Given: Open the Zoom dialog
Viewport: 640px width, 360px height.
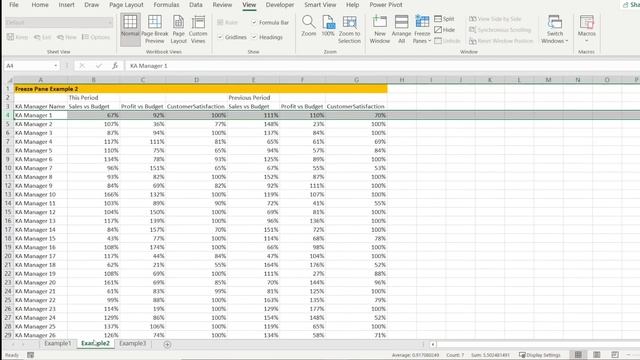Looking at the screenshot, I should pyautogui.click(x=309, y=26).
